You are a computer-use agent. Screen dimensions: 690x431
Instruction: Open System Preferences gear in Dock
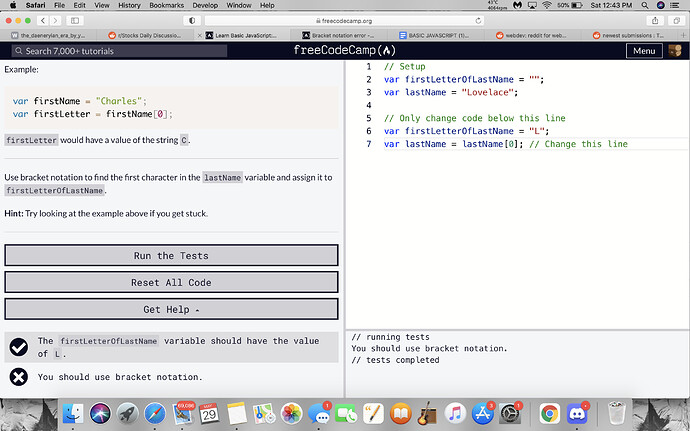point(510,414)
